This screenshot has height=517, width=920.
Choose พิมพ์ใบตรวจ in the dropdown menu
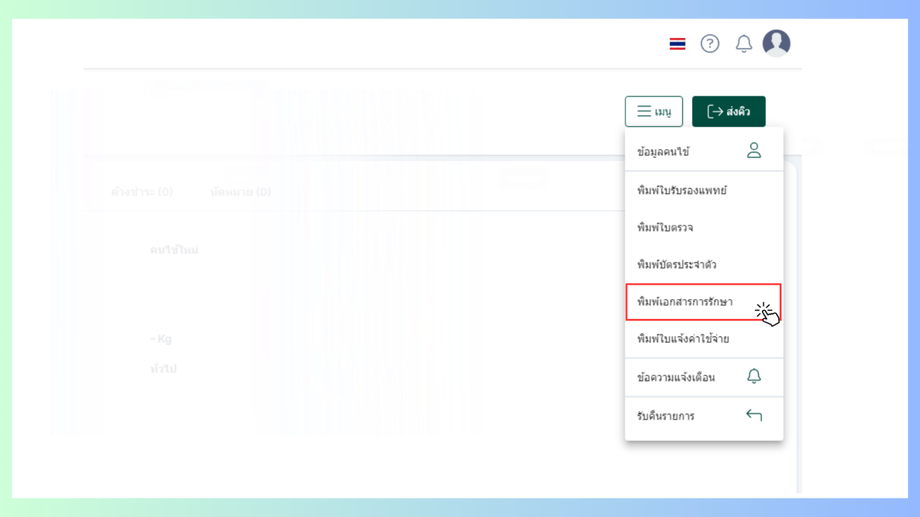[665, 227]
